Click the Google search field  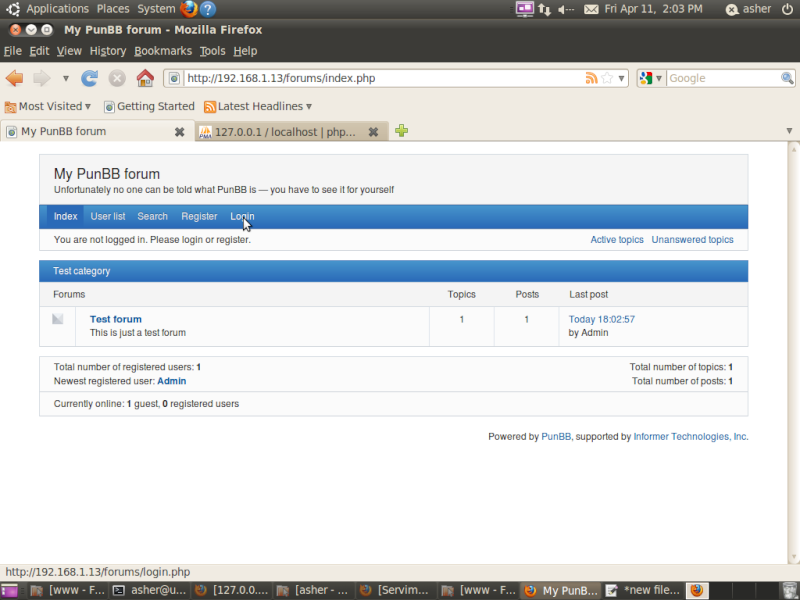(x=723, y=78)
